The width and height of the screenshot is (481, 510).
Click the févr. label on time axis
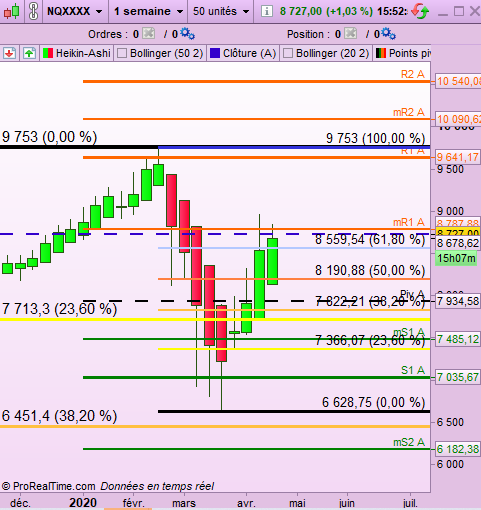coord(134,503)
